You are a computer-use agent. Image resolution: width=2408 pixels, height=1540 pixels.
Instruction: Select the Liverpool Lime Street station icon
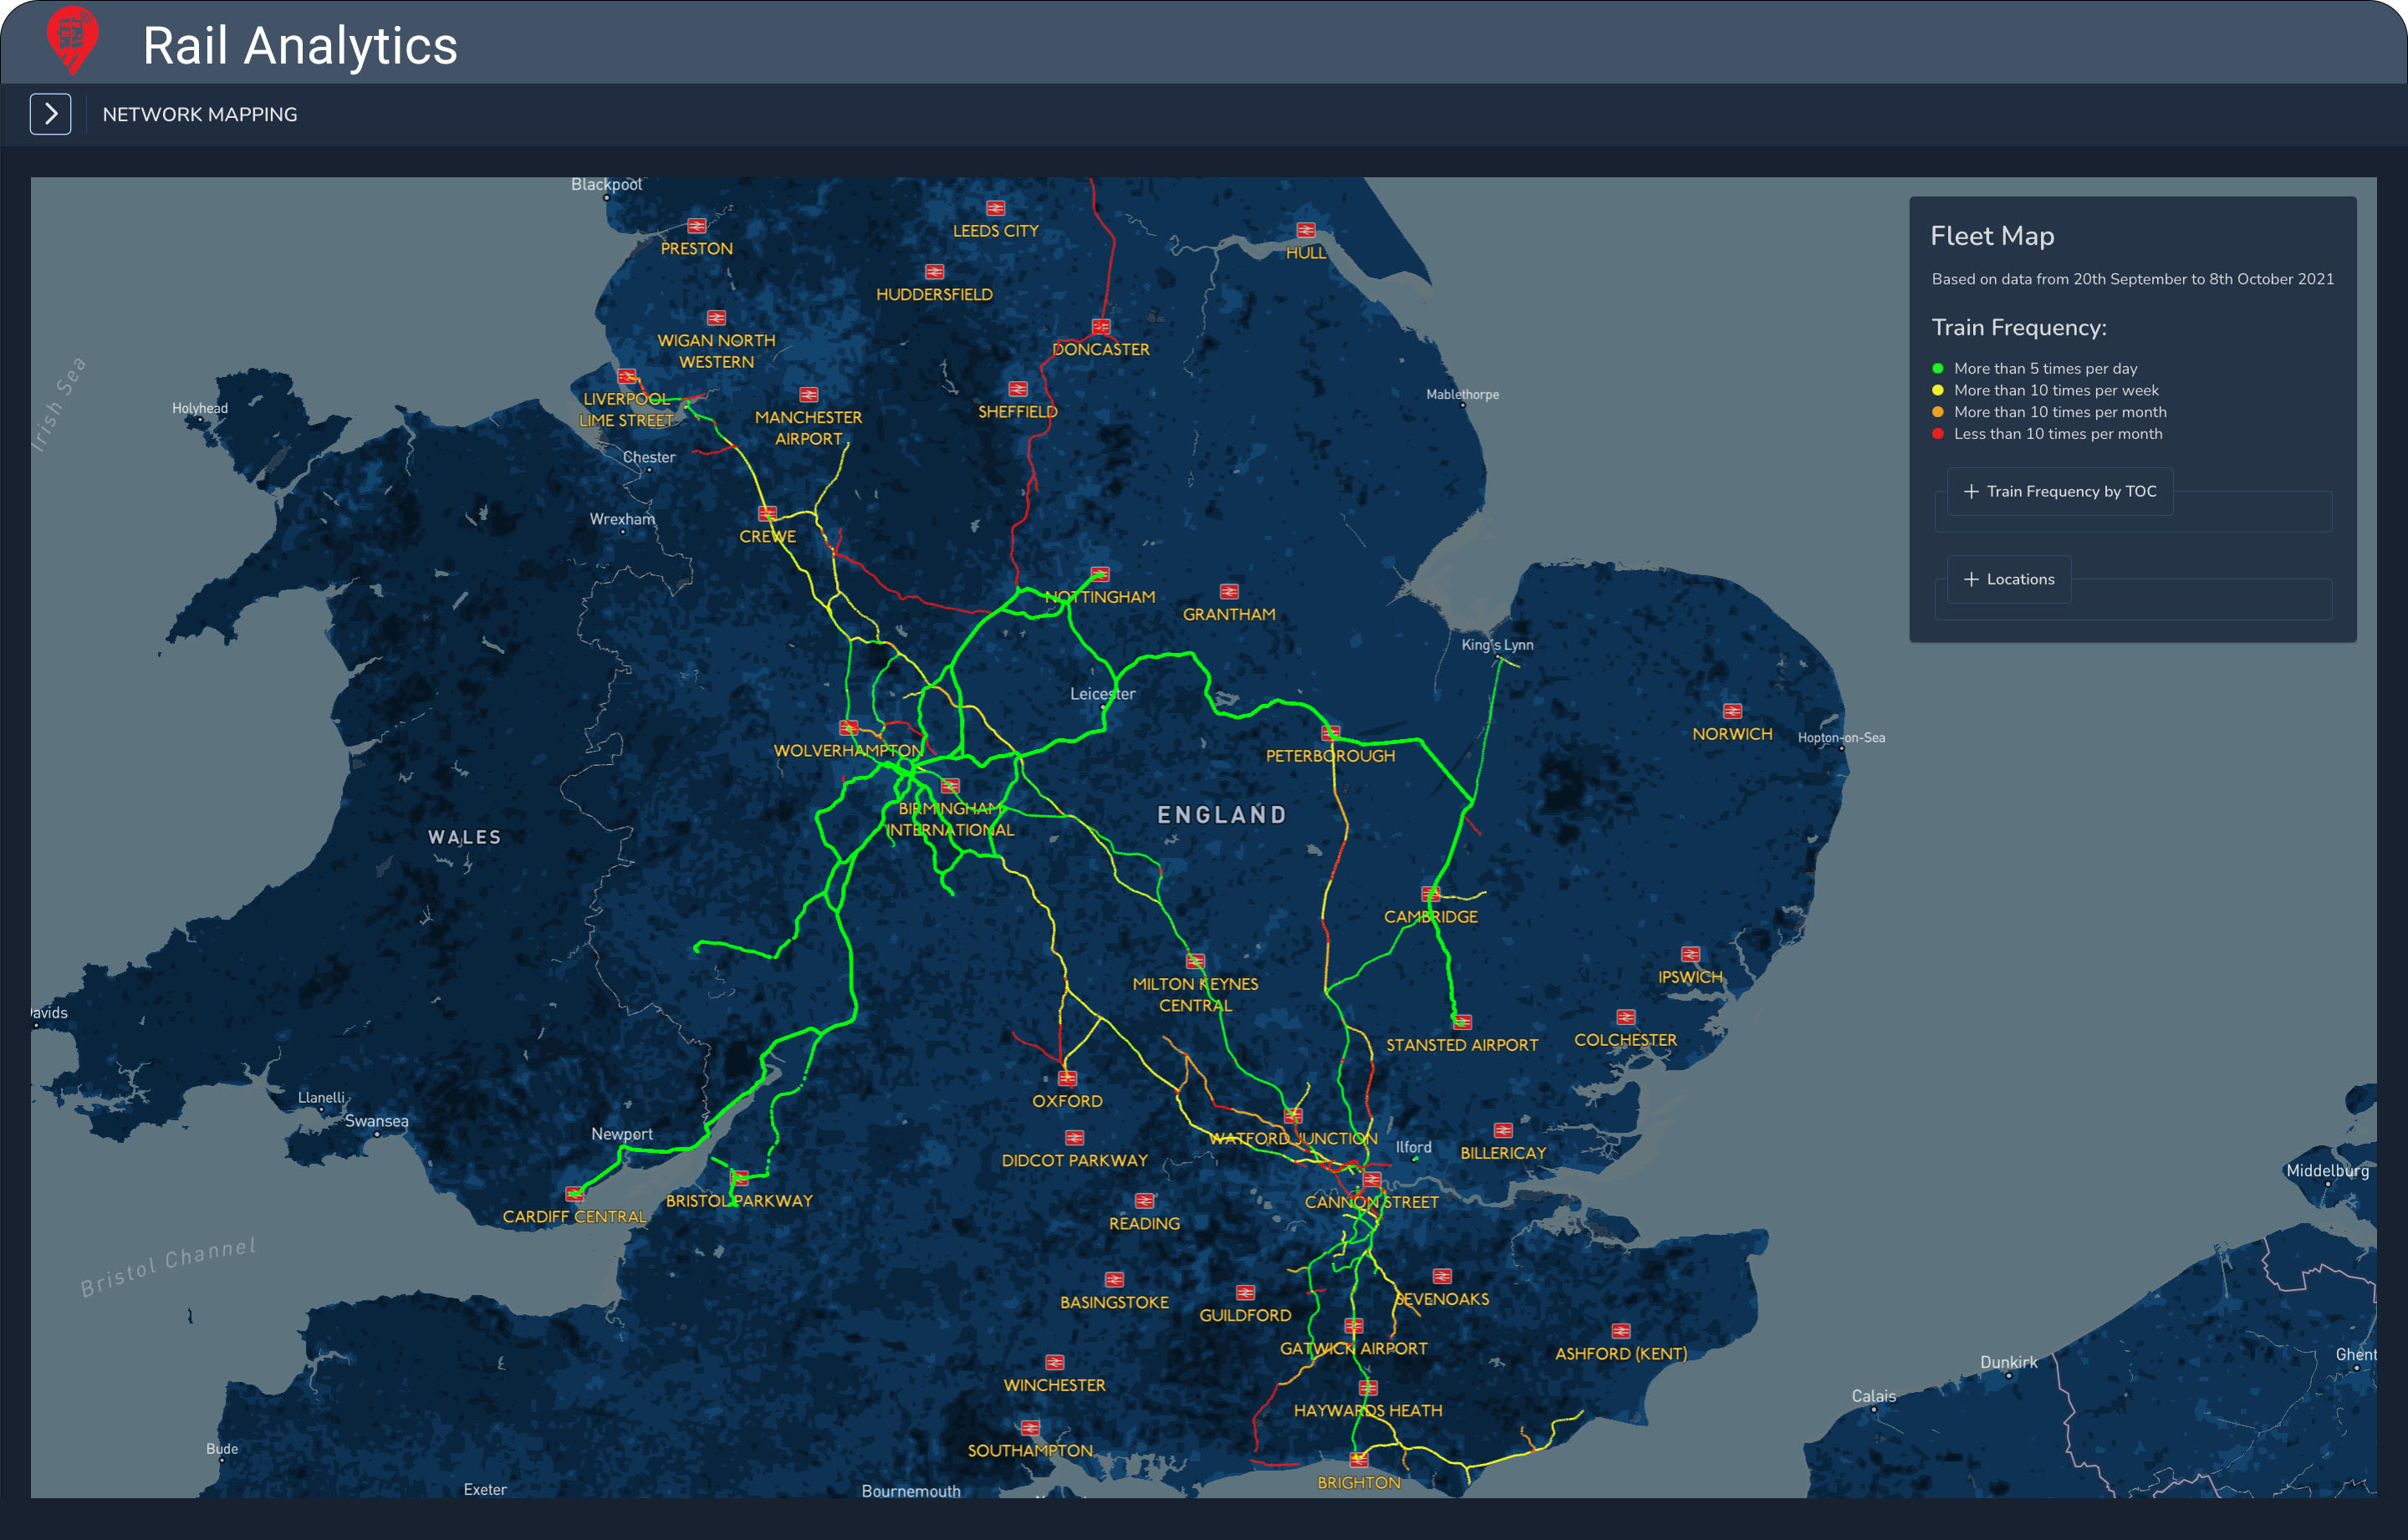[628, 378]
